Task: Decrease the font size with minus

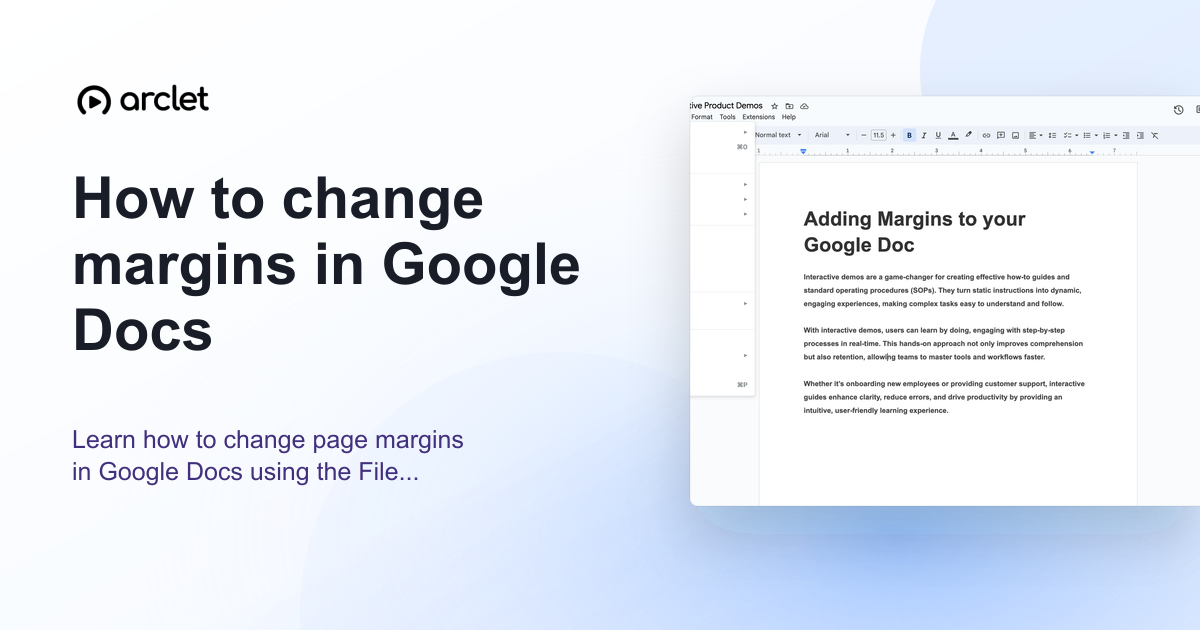Action: click(864, 135)
